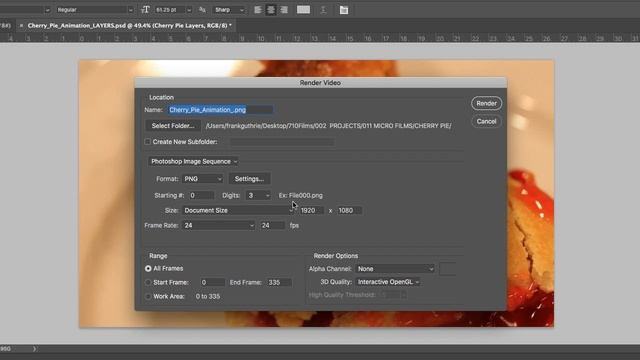Click the Cancel button

pos(486,121)
